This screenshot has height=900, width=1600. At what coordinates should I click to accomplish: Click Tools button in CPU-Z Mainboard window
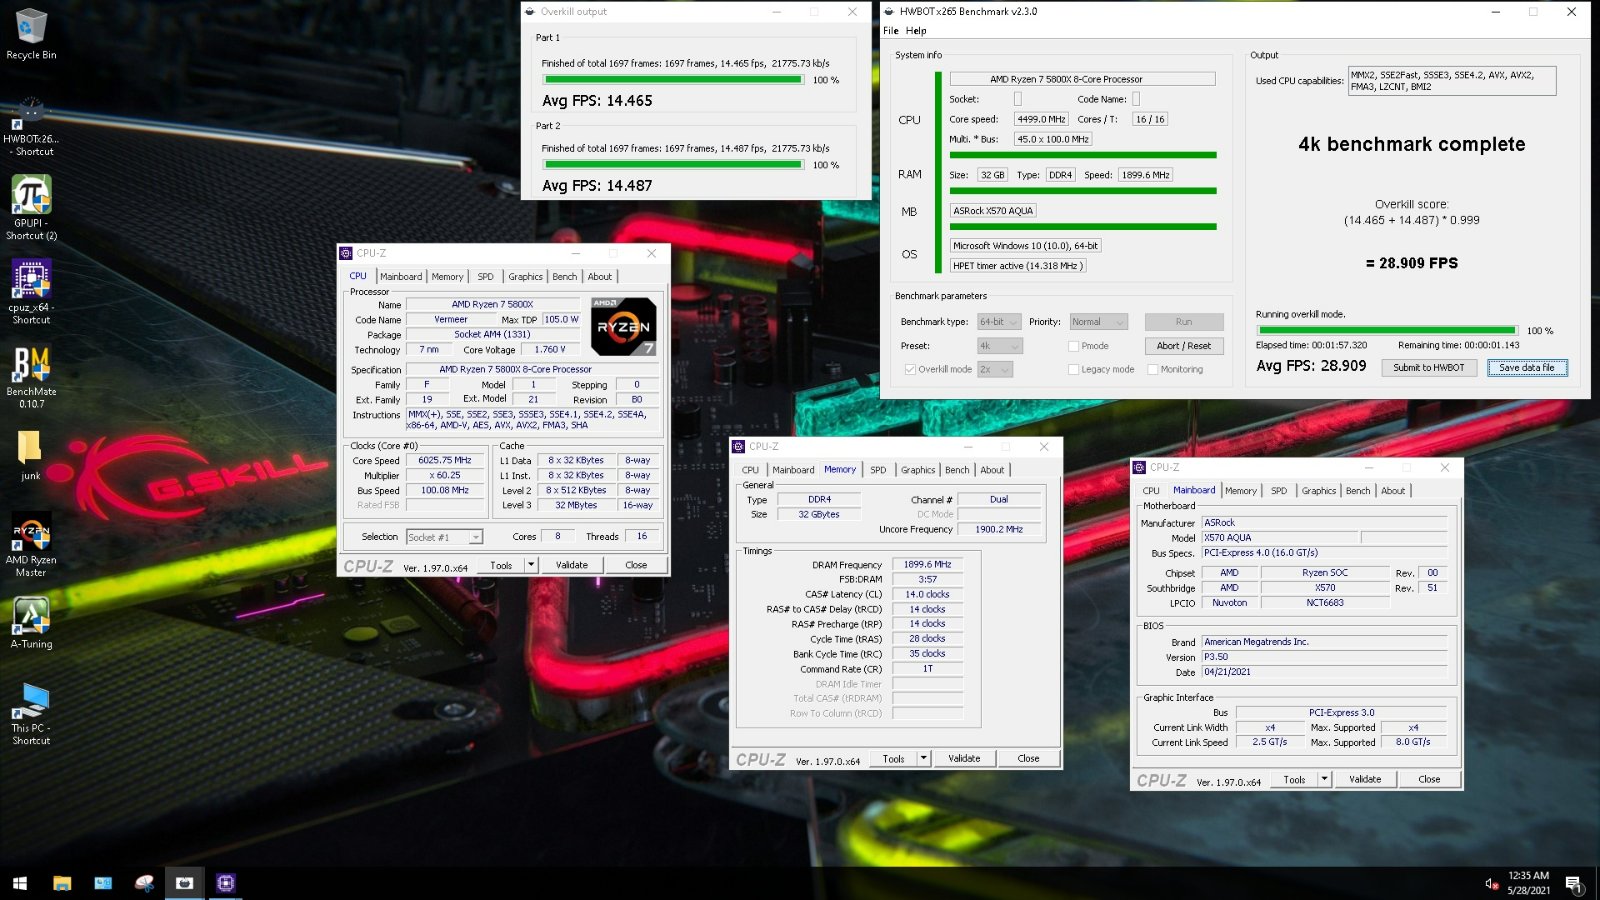(1295, 779)
